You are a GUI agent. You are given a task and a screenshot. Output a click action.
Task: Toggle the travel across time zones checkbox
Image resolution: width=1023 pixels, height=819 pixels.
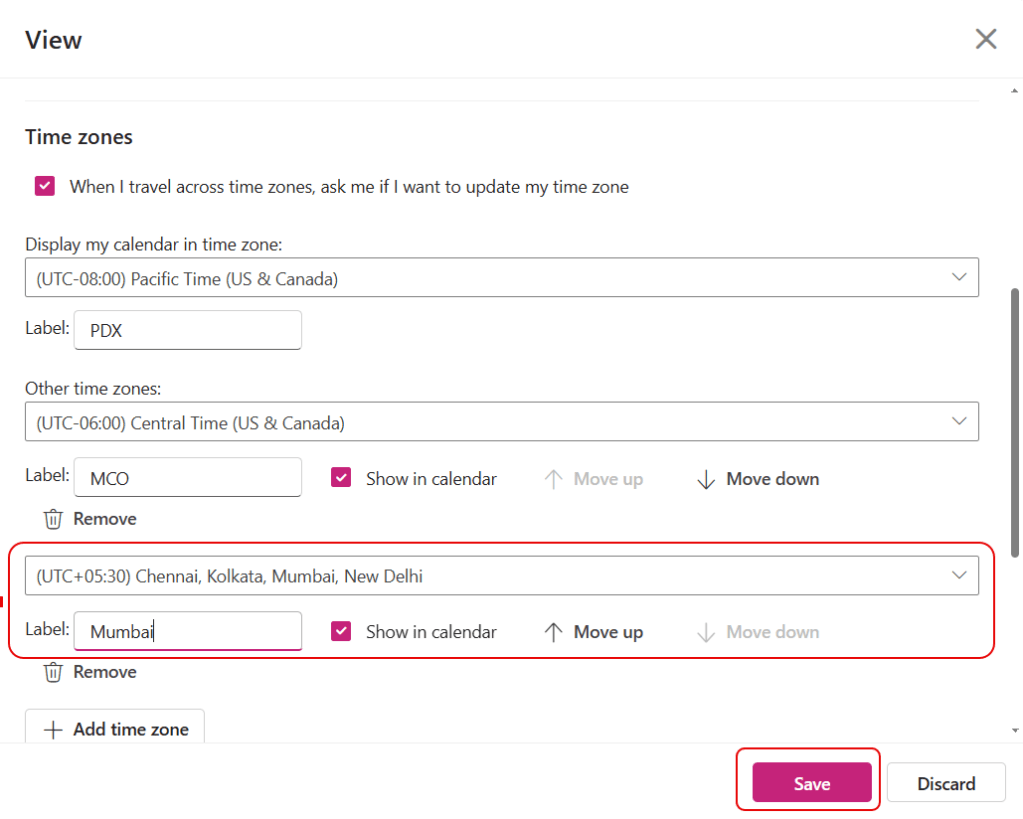45,186
